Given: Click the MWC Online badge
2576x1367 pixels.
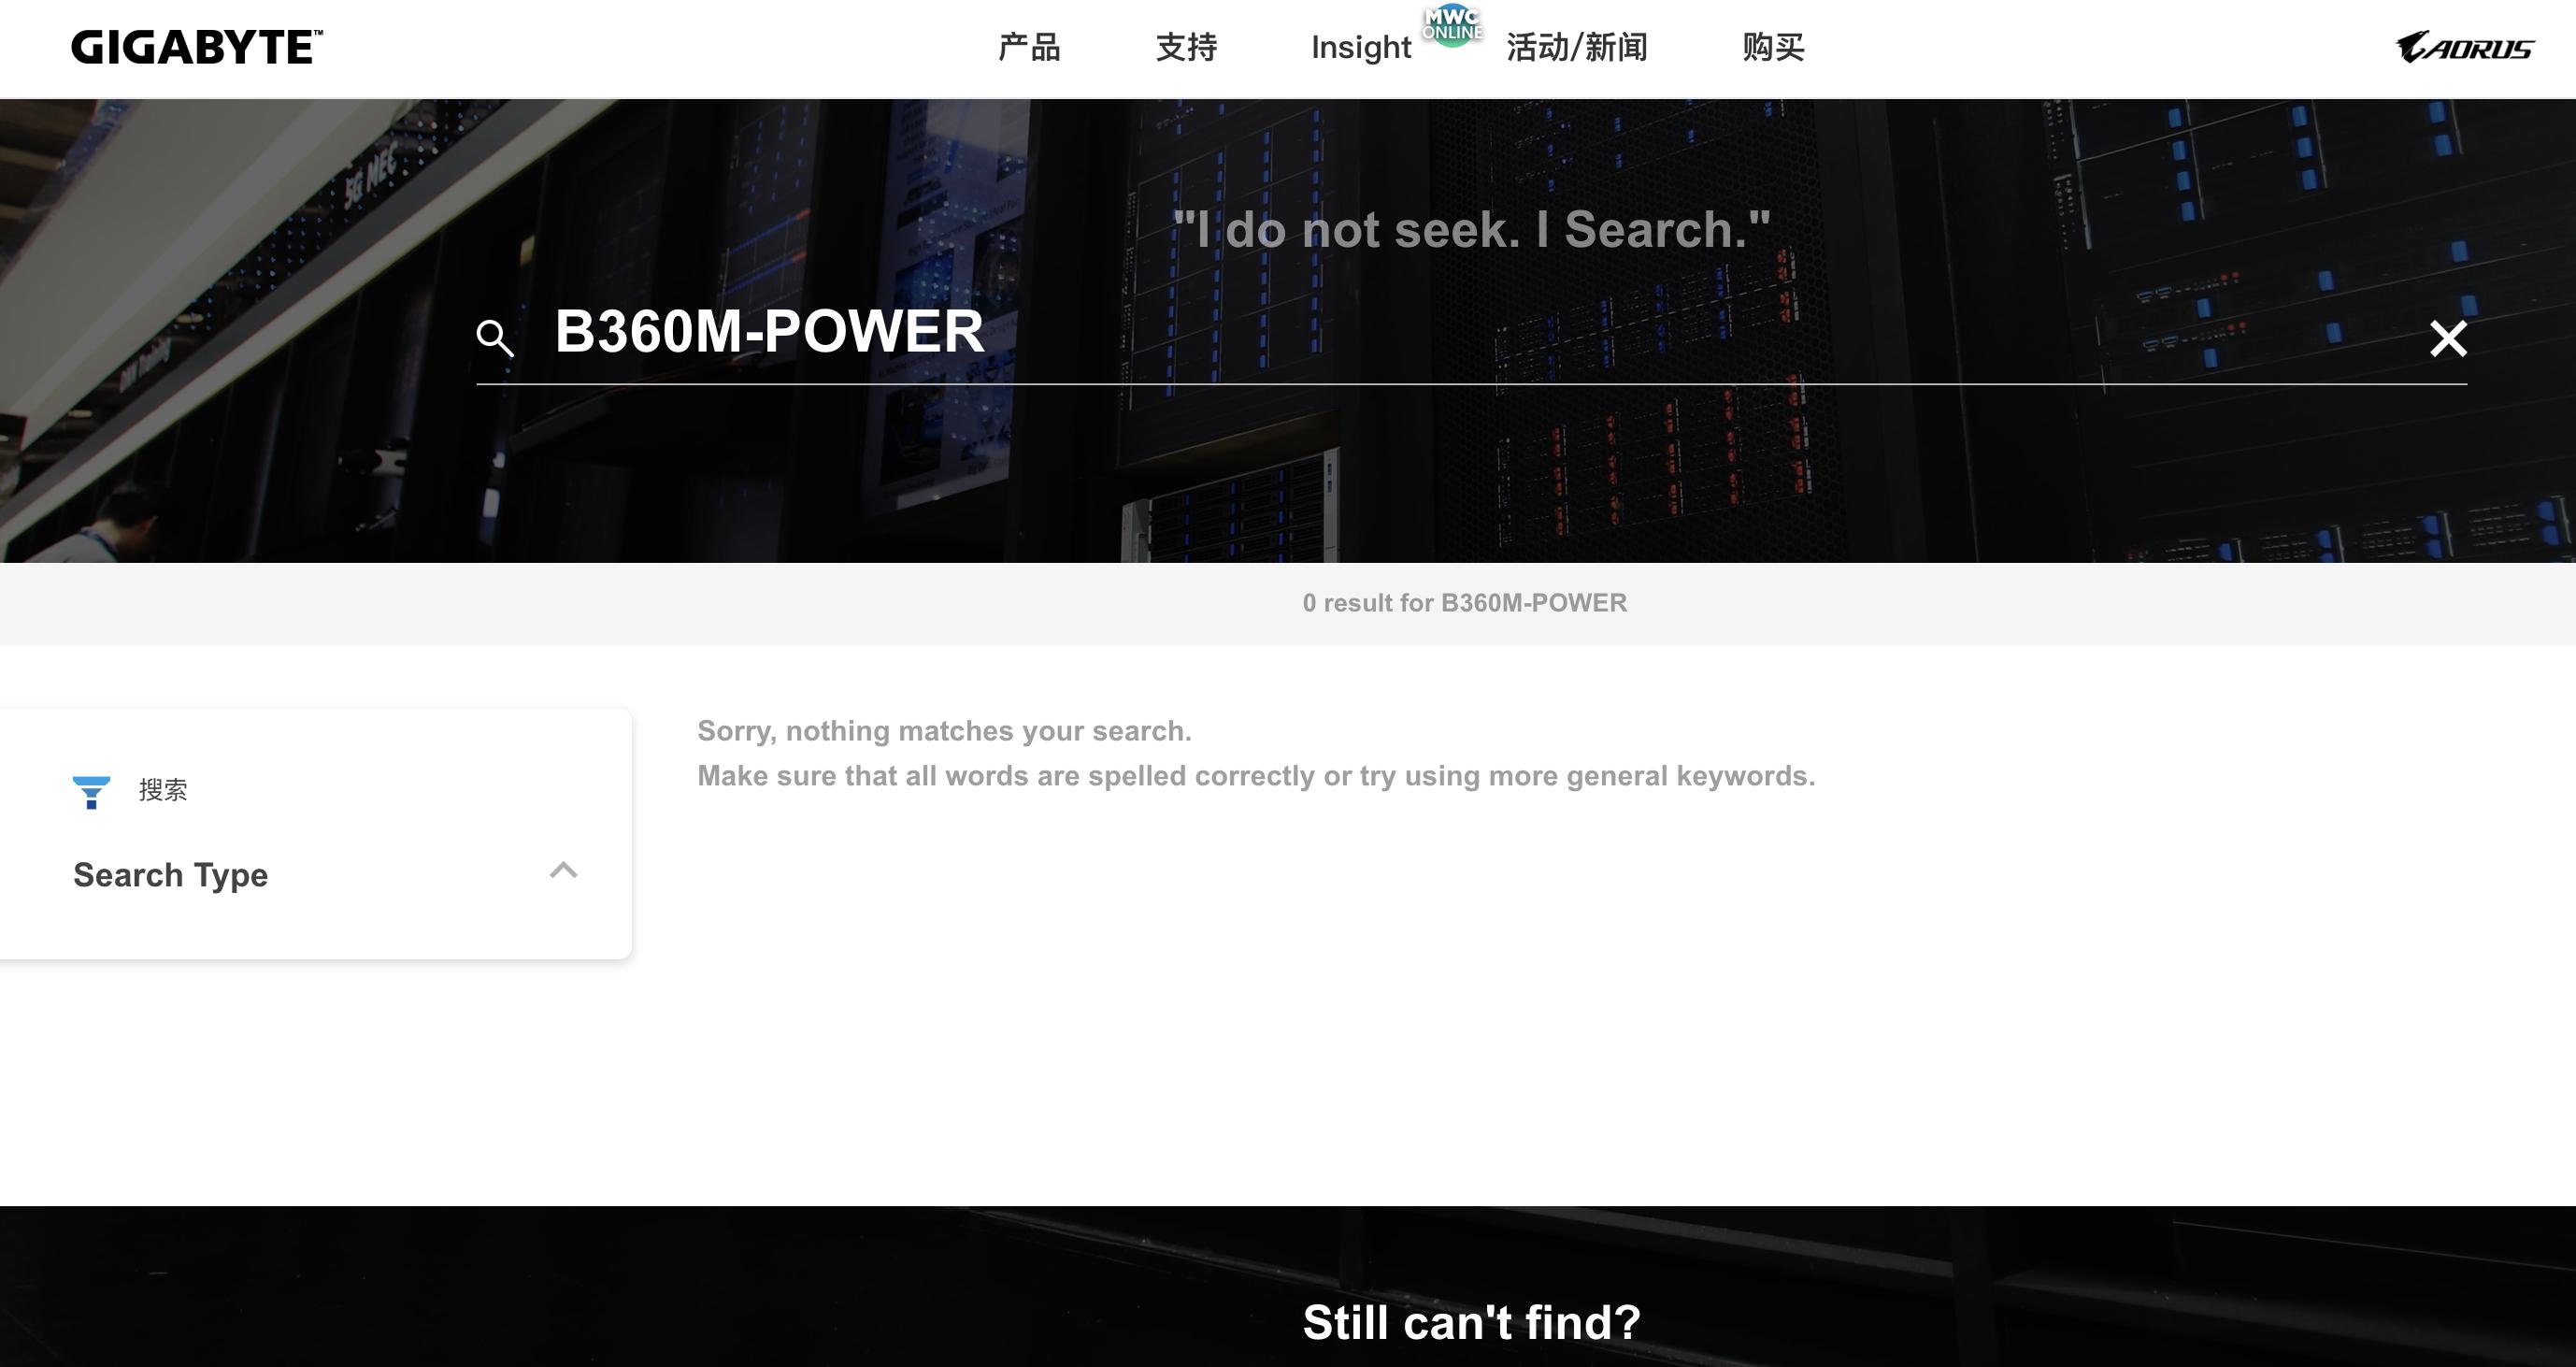Looking at the screenshot, I should pos(1452,24).
